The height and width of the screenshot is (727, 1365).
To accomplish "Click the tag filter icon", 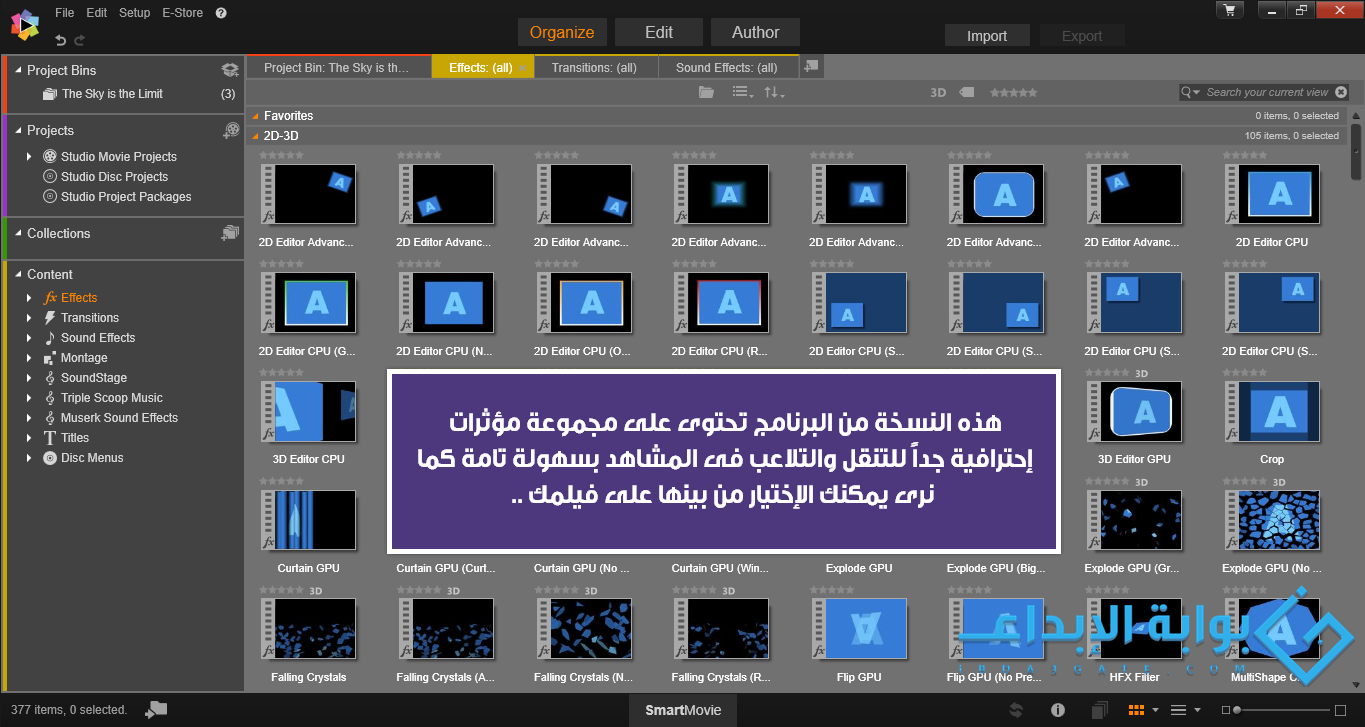I will point(967,92).
